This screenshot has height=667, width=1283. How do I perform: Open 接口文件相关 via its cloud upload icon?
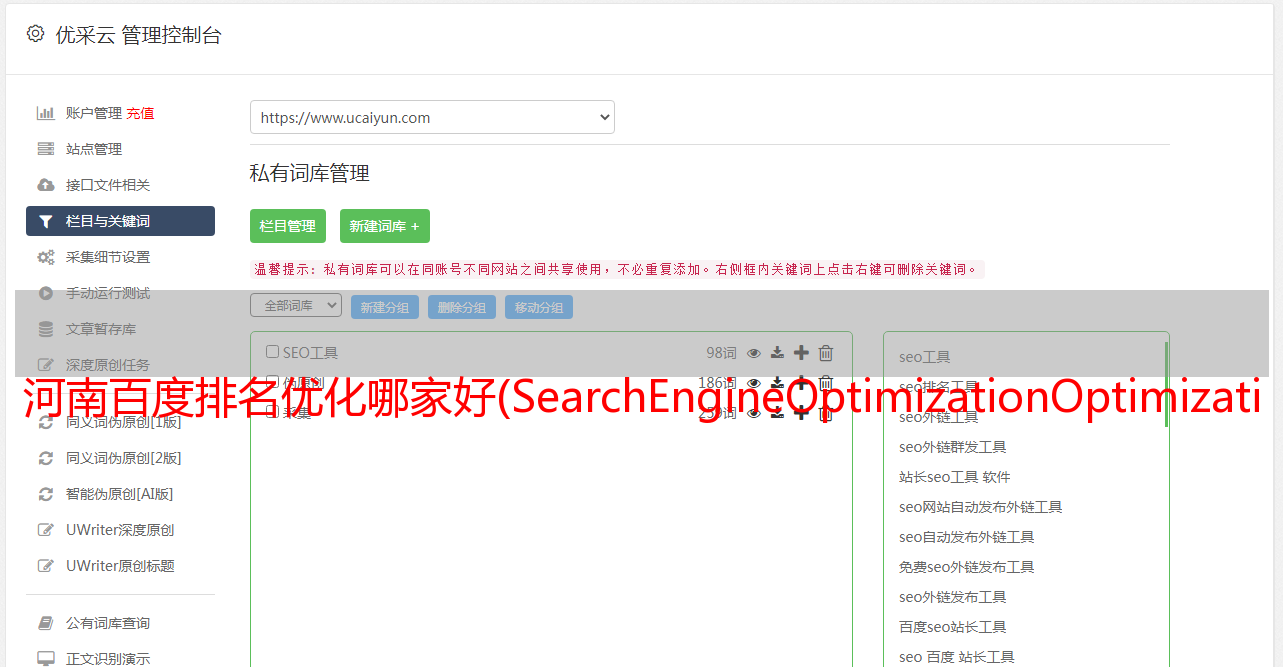[x=46, y=185]
